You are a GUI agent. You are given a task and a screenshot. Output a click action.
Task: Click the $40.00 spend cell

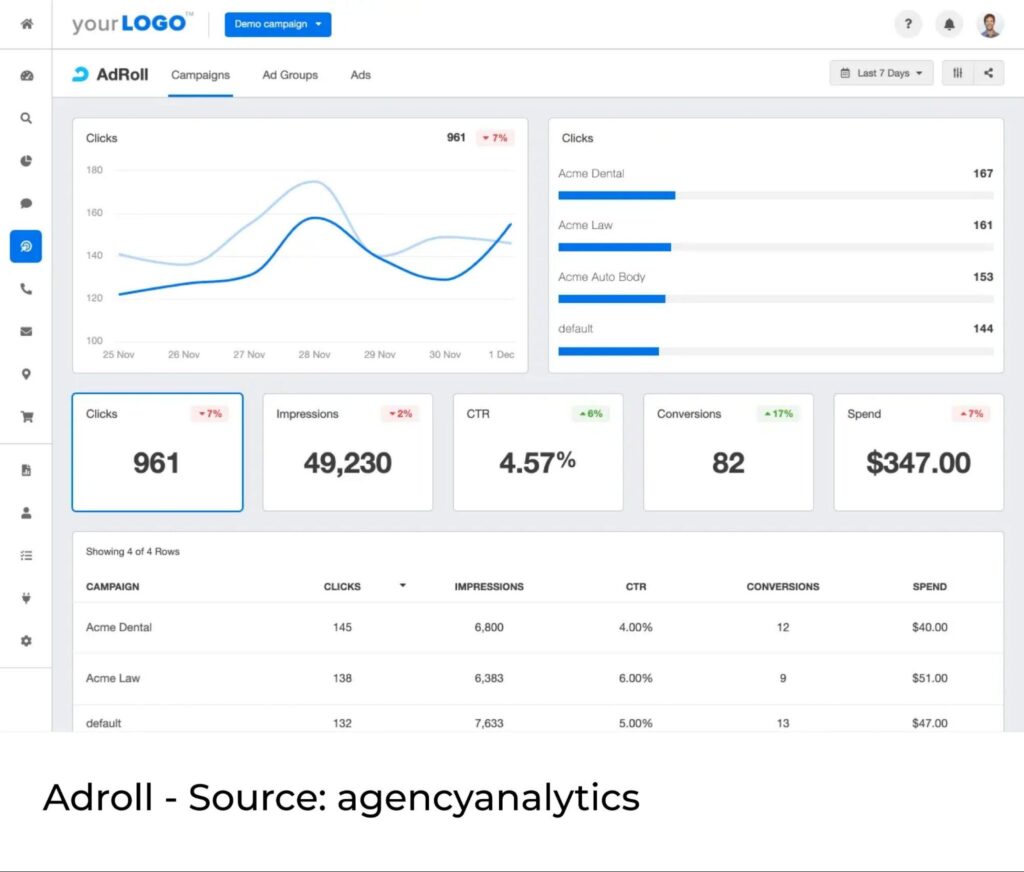(930, 627)
